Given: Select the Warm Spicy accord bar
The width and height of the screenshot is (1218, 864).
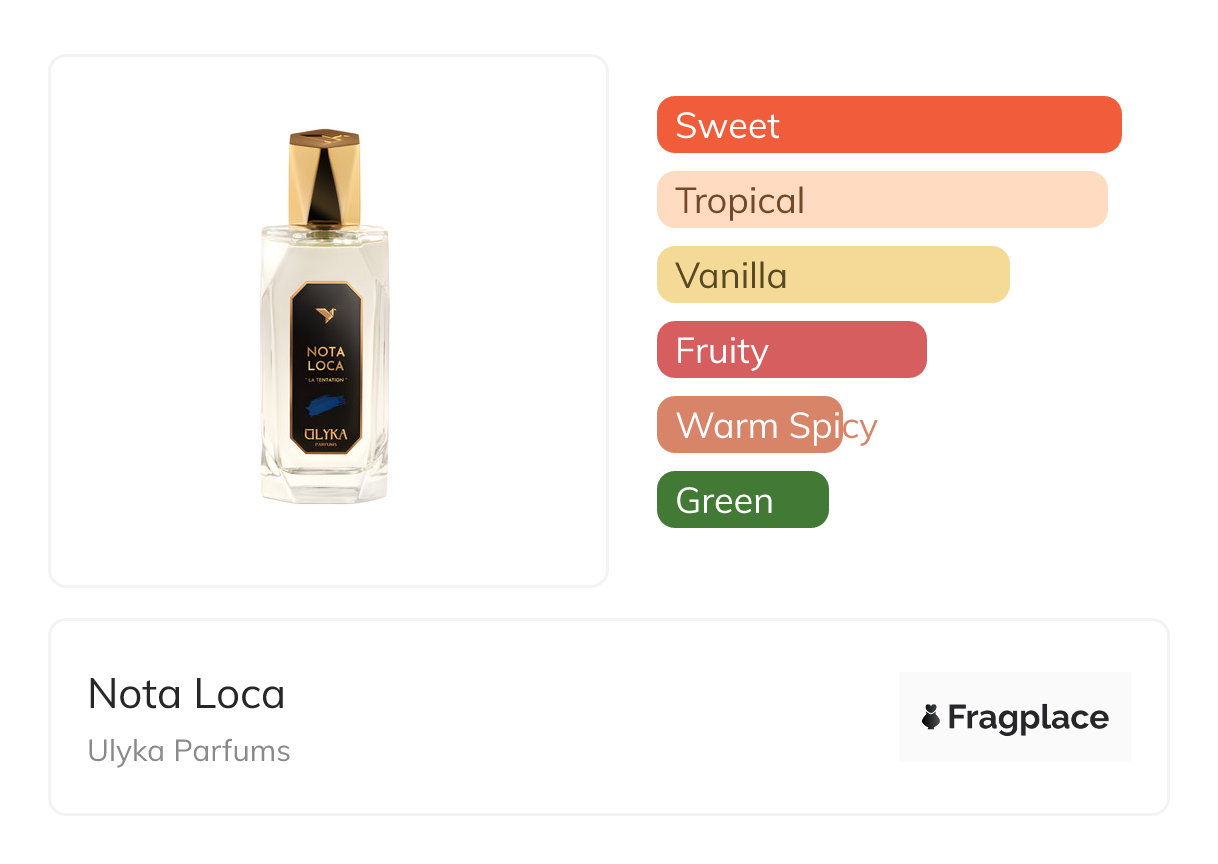Looking at the screenshot, I should pyautogui.click(x=750, y=425).
